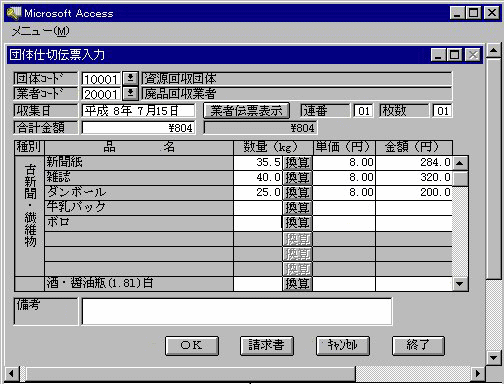Viewport: 504px width, 384px height.
Task: Click the item list scroll up arrow
Action: click(x=460, y=163)
